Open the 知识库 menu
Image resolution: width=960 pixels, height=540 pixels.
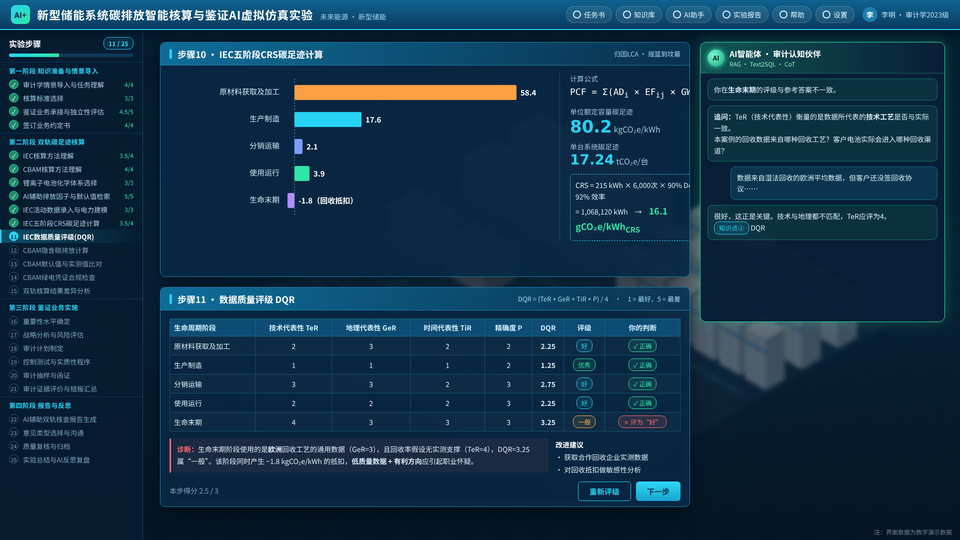(x=639, y=15)
